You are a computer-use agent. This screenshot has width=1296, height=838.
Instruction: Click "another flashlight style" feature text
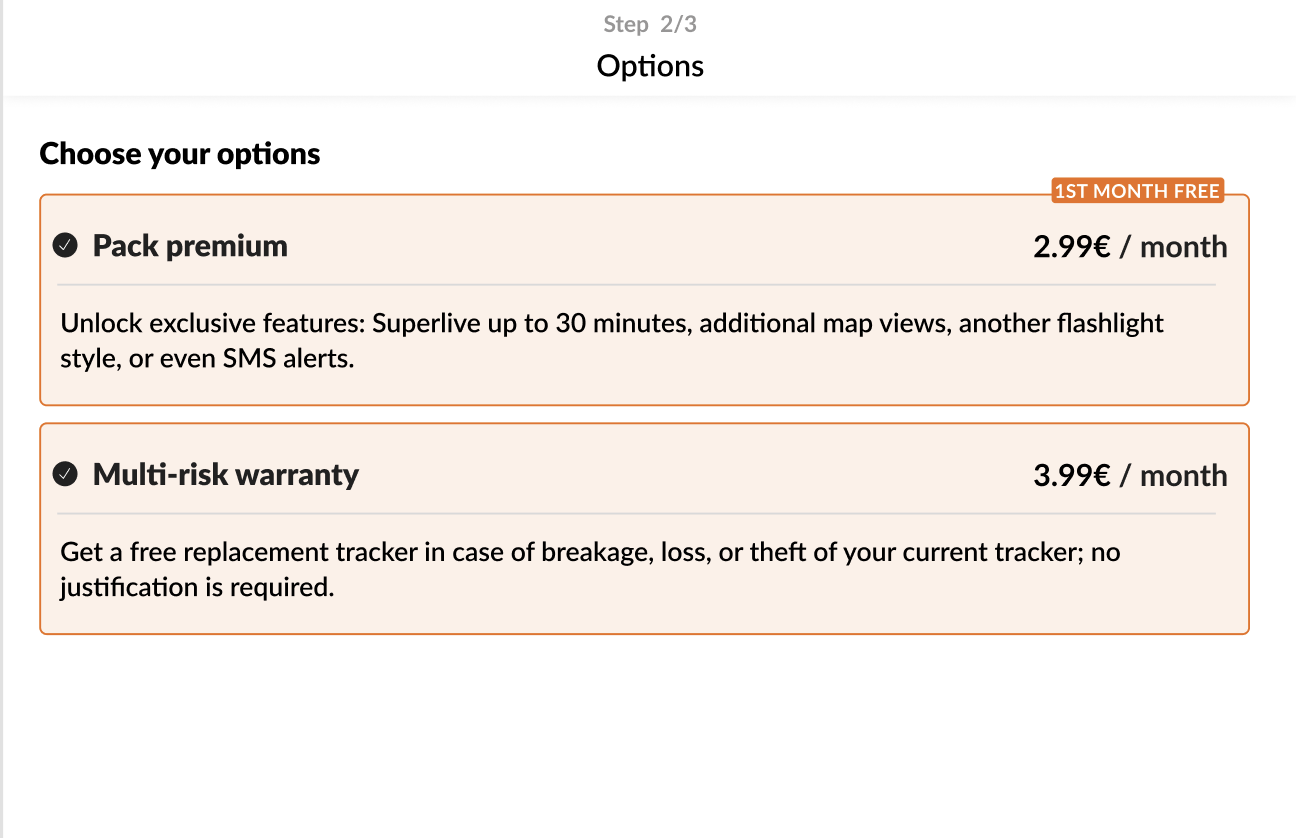(x=1060, y=324)
